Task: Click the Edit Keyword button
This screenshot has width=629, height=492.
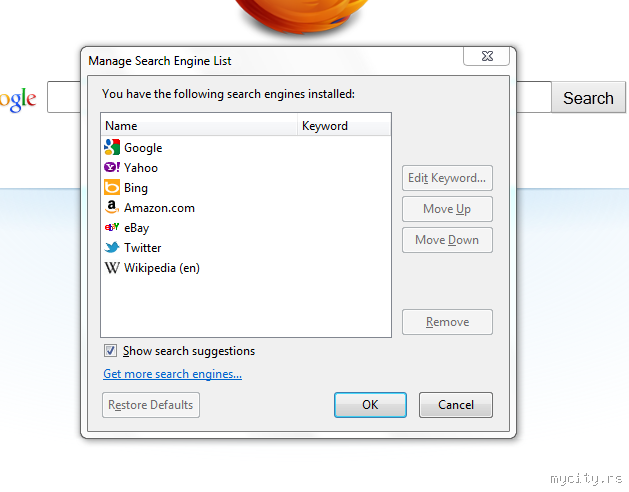Action: tap(447, 178)
